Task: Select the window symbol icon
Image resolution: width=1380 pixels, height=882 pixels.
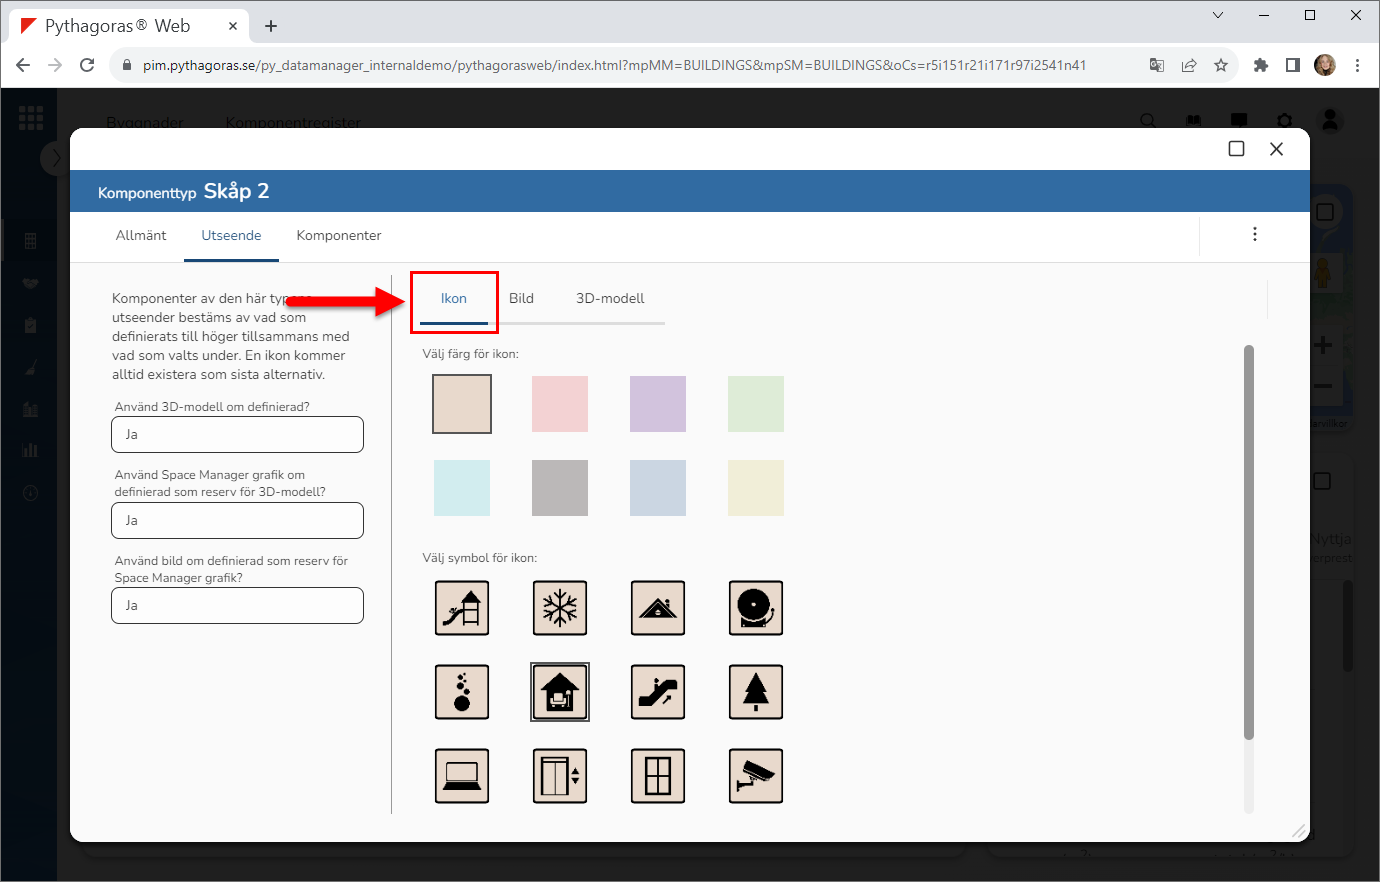Action: [658, 776]
